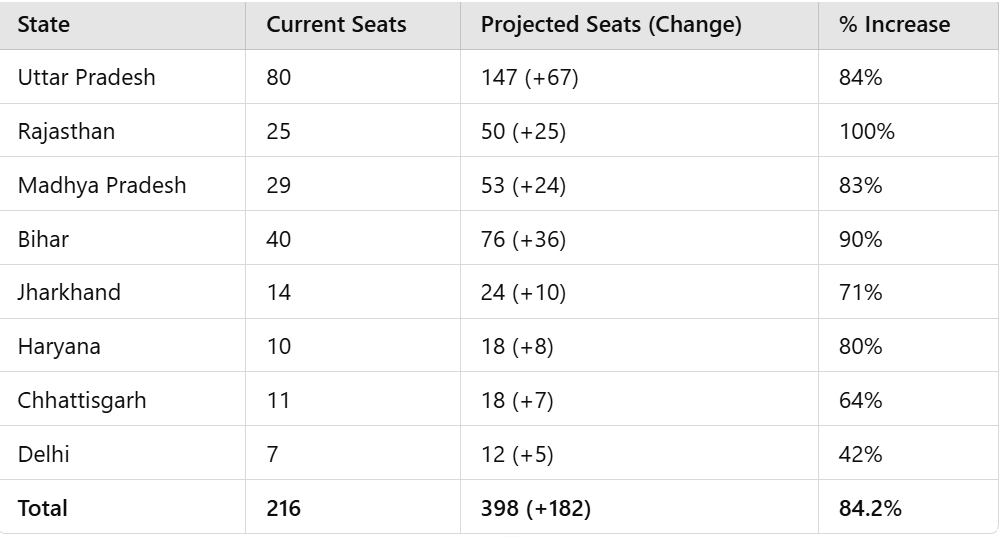Select the 84.2% total increase cell
The height and width of the screenshot is (537, 1000).
click(x=870, y=508)
